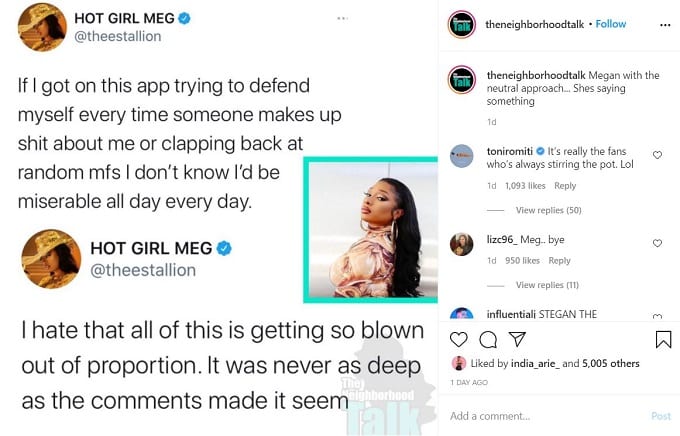
Task: Open the tweet's three-dot more menu
Action: click(x=343, y=18)
